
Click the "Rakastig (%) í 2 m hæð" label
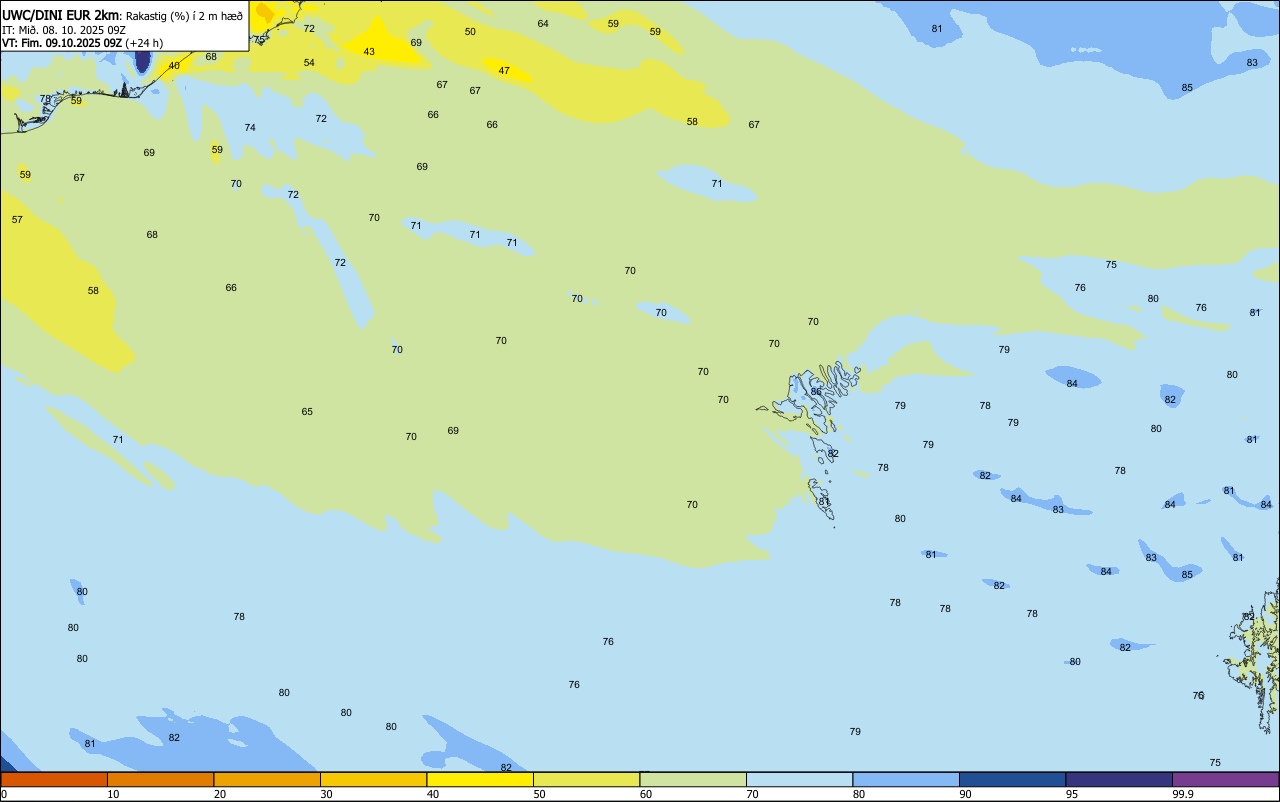pyautogui.click(x=184, y=16)
